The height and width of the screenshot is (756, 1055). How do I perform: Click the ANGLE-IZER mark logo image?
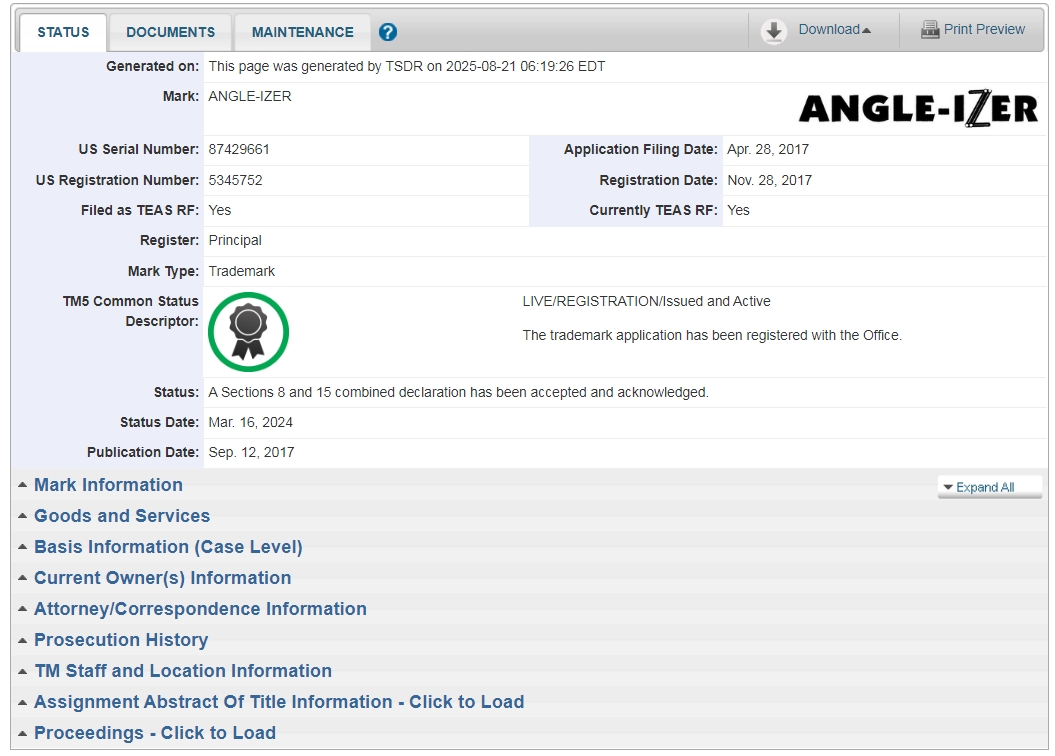coord(917,108)
